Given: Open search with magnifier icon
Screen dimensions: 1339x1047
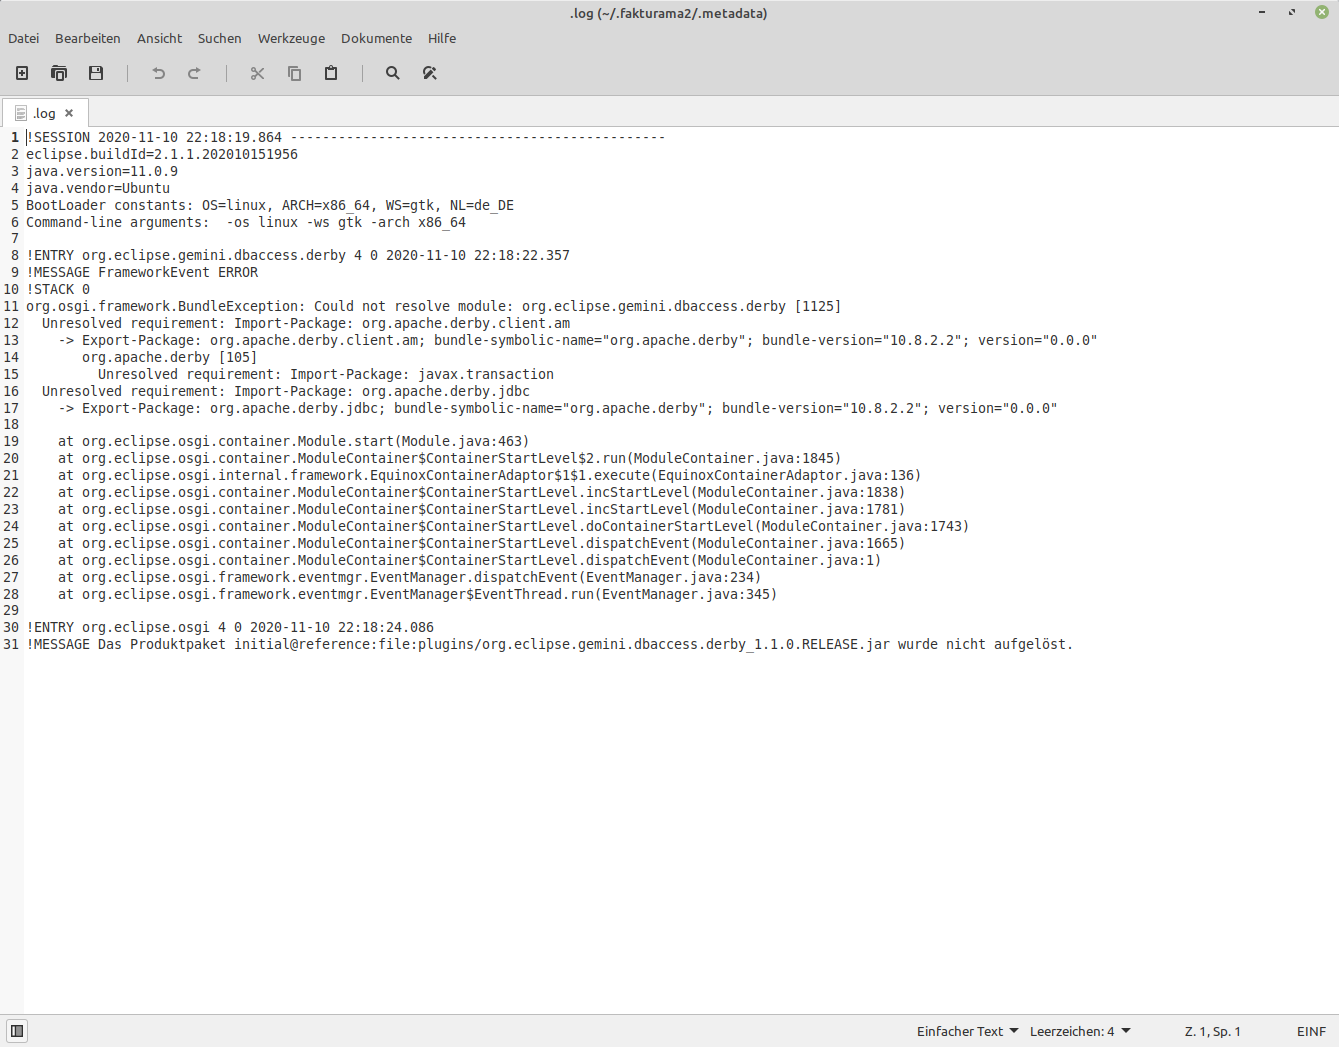Looking at the screenshot, I should click(x=393, y=73).
